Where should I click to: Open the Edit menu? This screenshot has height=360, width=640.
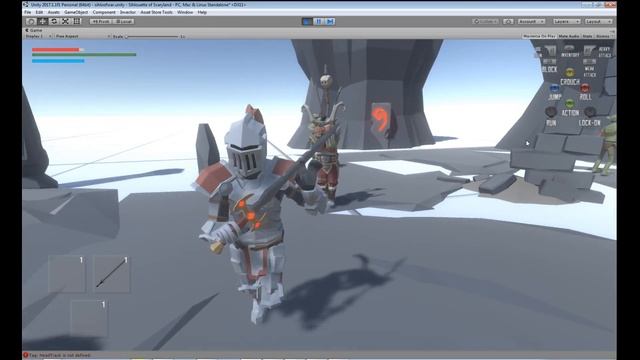point(39,12)
